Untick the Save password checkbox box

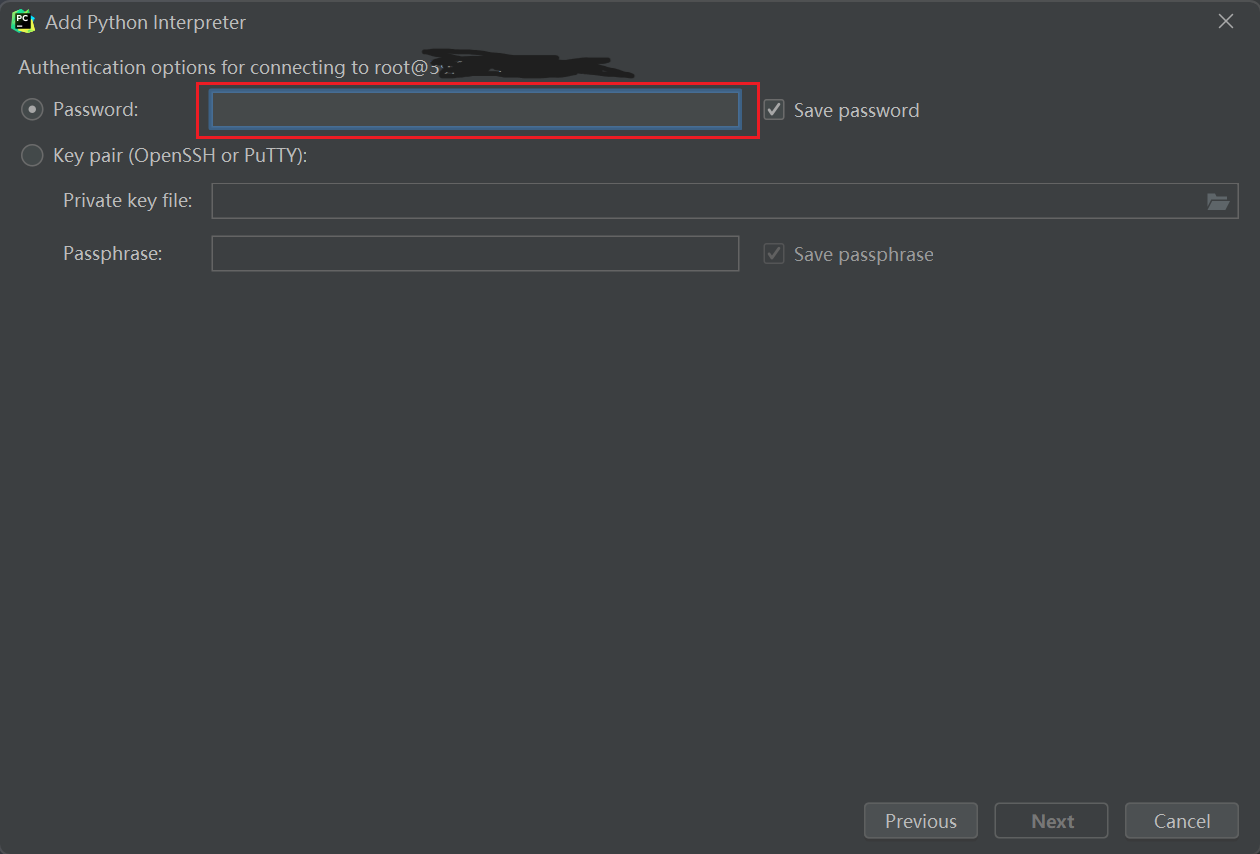pyautogui.click(x=774, y=110)
